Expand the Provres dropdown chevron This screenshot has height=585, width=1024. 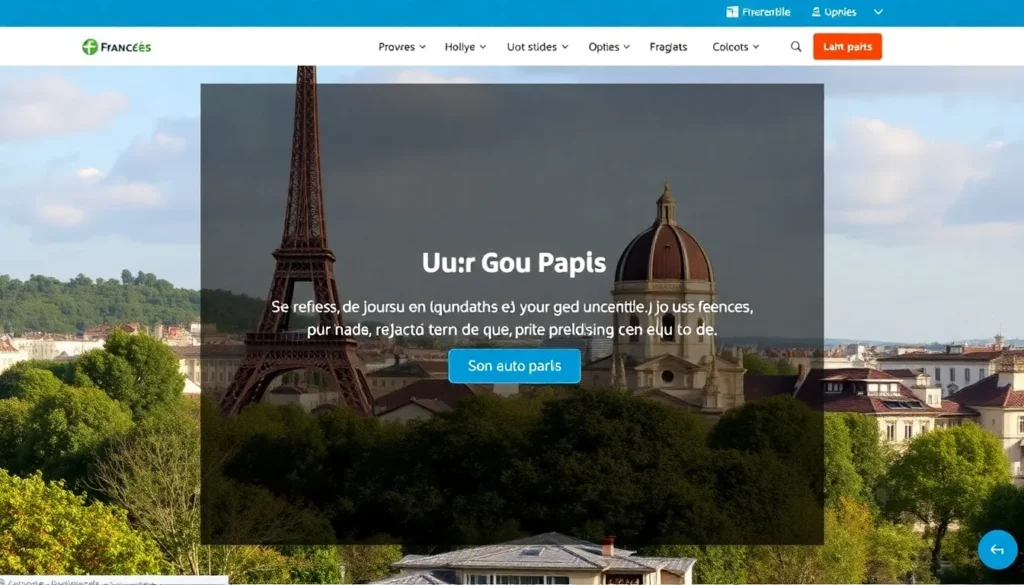(423, 47)
